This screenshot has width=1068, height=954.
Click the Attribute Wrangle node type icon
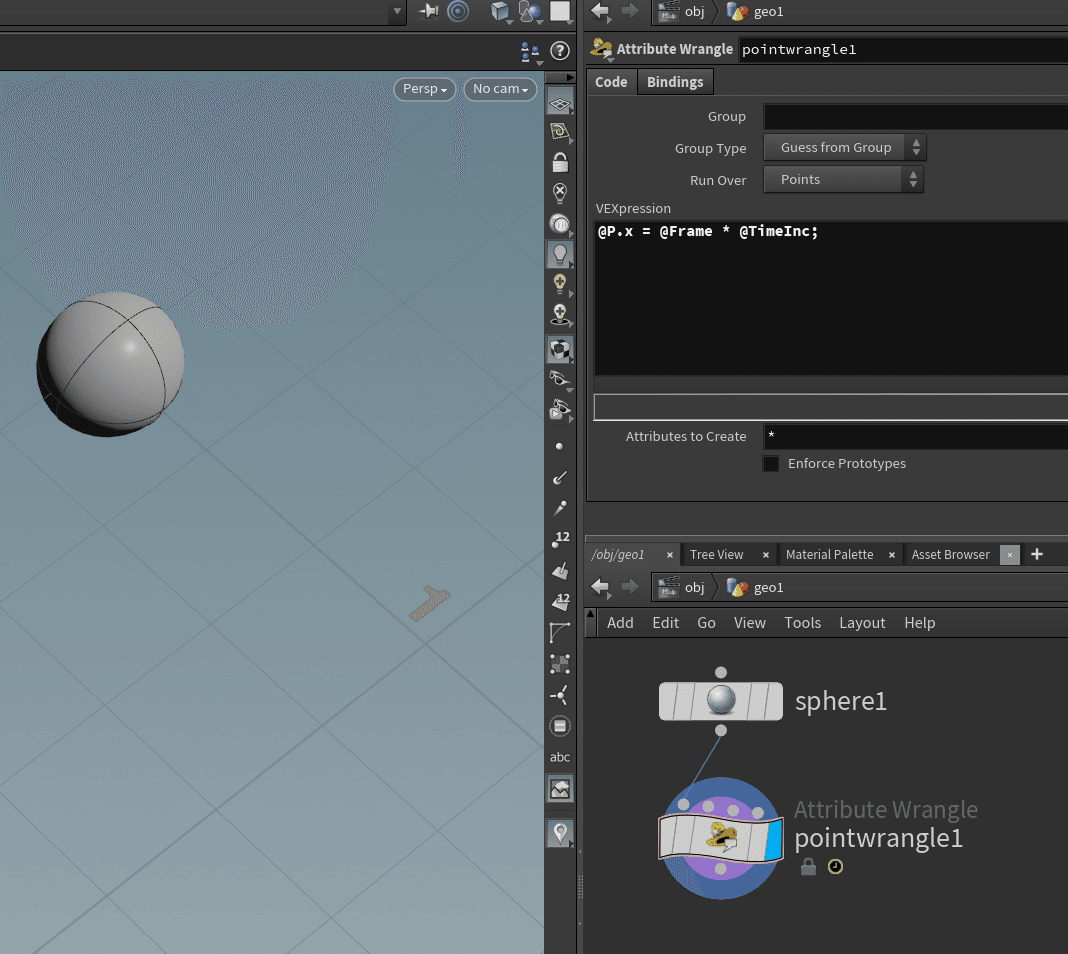[x=602, y=49]
